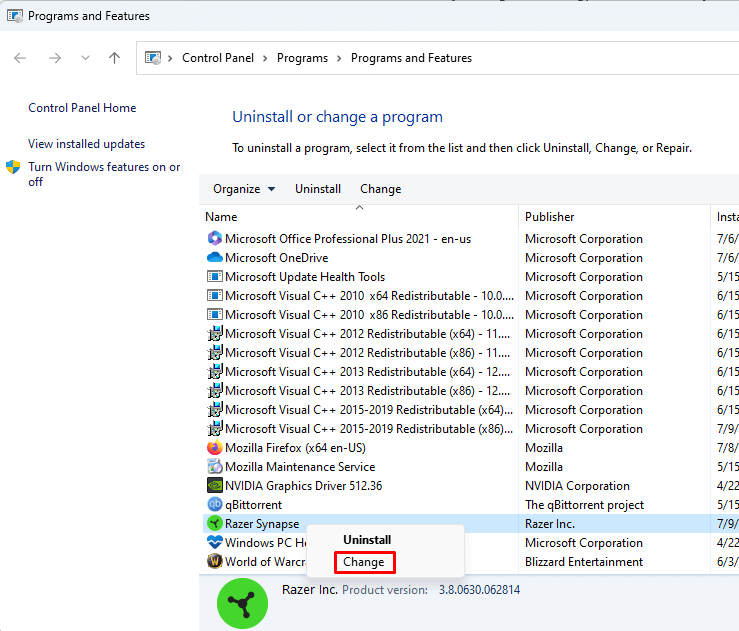Click the Visual C++ 2015-2019 (x86) icon
739x631 pixels.
(x=214, y=428)
